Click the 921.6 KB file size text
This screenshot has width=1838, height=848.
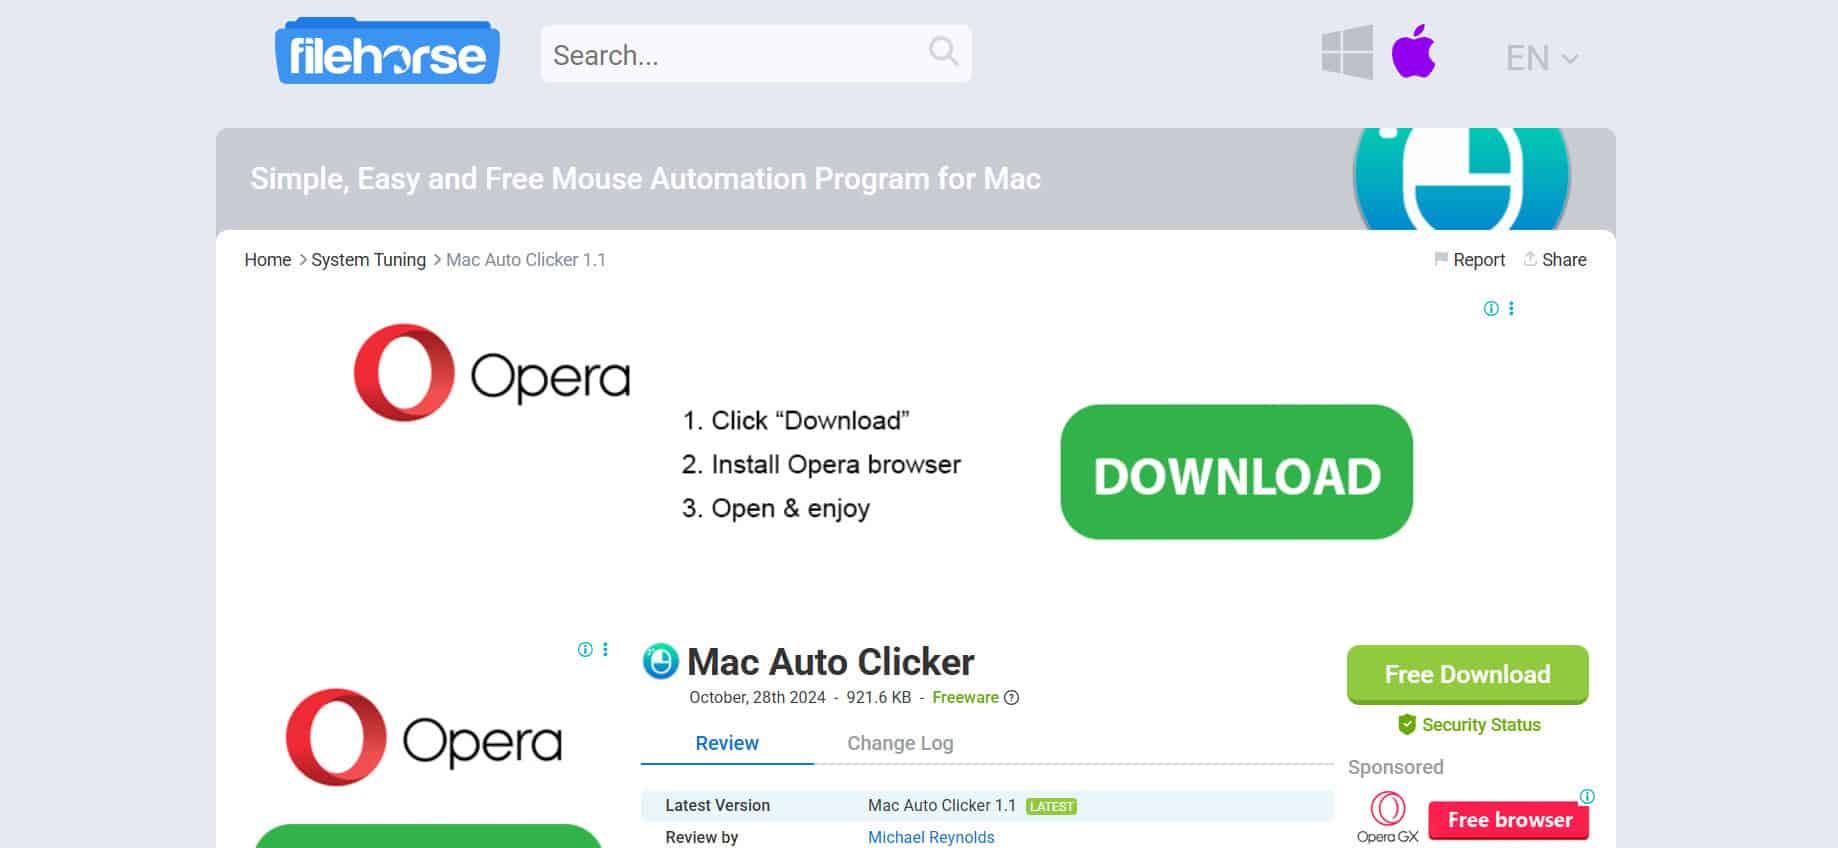pos(879,698)
